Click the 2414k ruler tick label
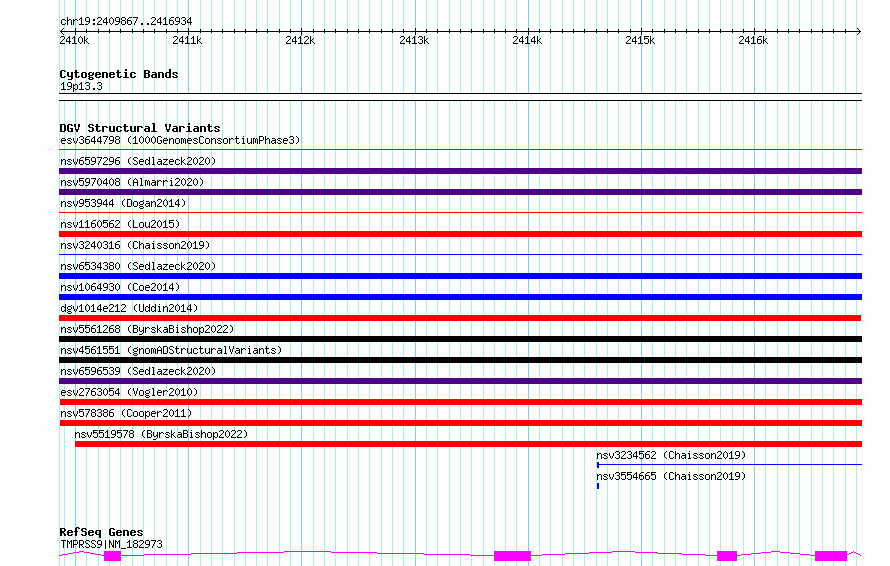 [x=527, y=40]
